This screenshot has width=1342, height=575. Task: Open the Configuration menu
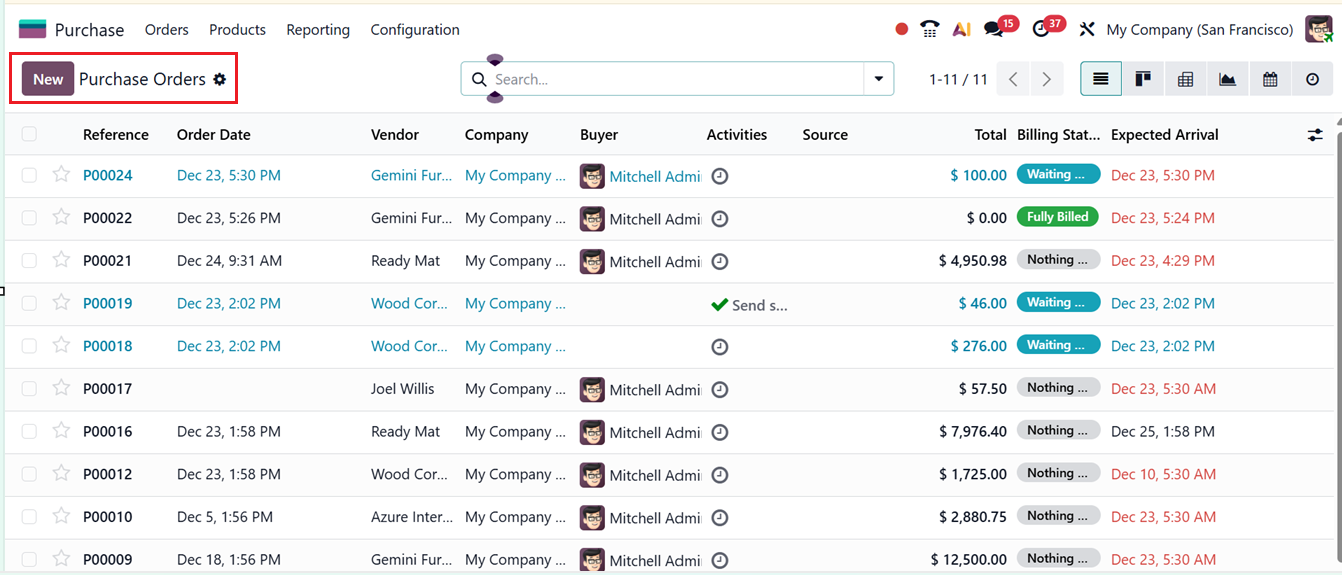tap(415, 30)
